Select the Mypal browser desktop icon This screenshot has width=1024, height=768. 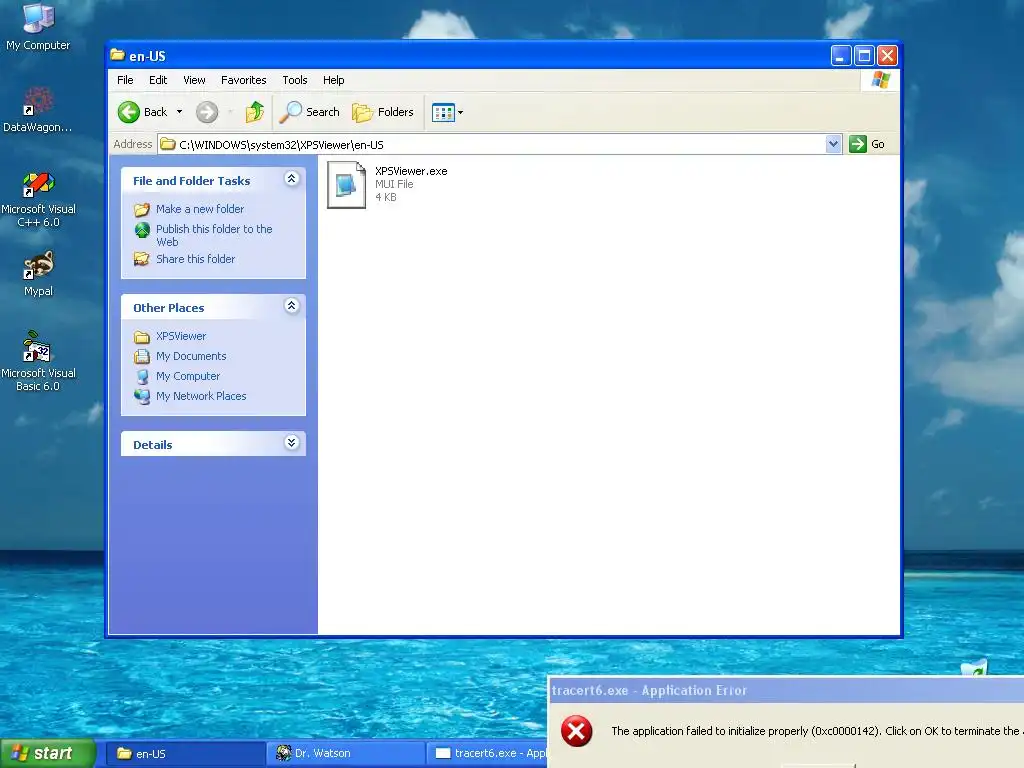(x=38, y=274)
